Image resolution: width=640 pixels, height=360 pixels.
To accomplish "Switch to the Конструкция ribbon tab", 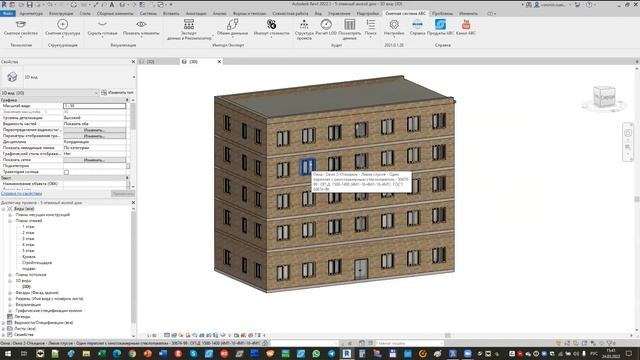I will point(61,13).
